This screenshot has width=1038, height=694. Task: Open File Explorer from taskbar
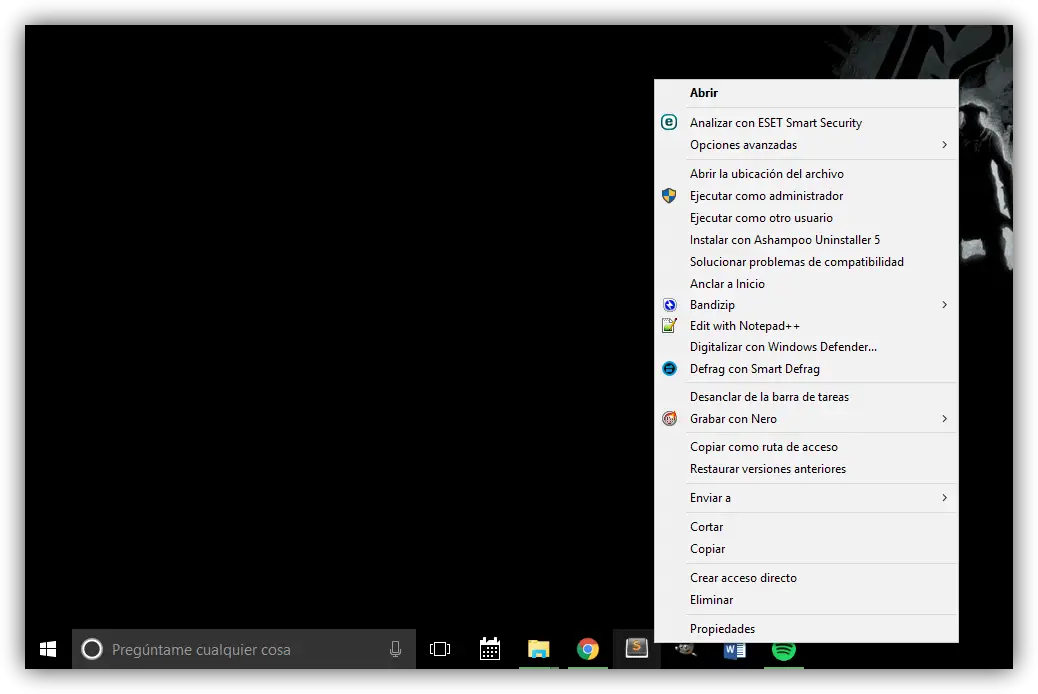tap(538, 649)
